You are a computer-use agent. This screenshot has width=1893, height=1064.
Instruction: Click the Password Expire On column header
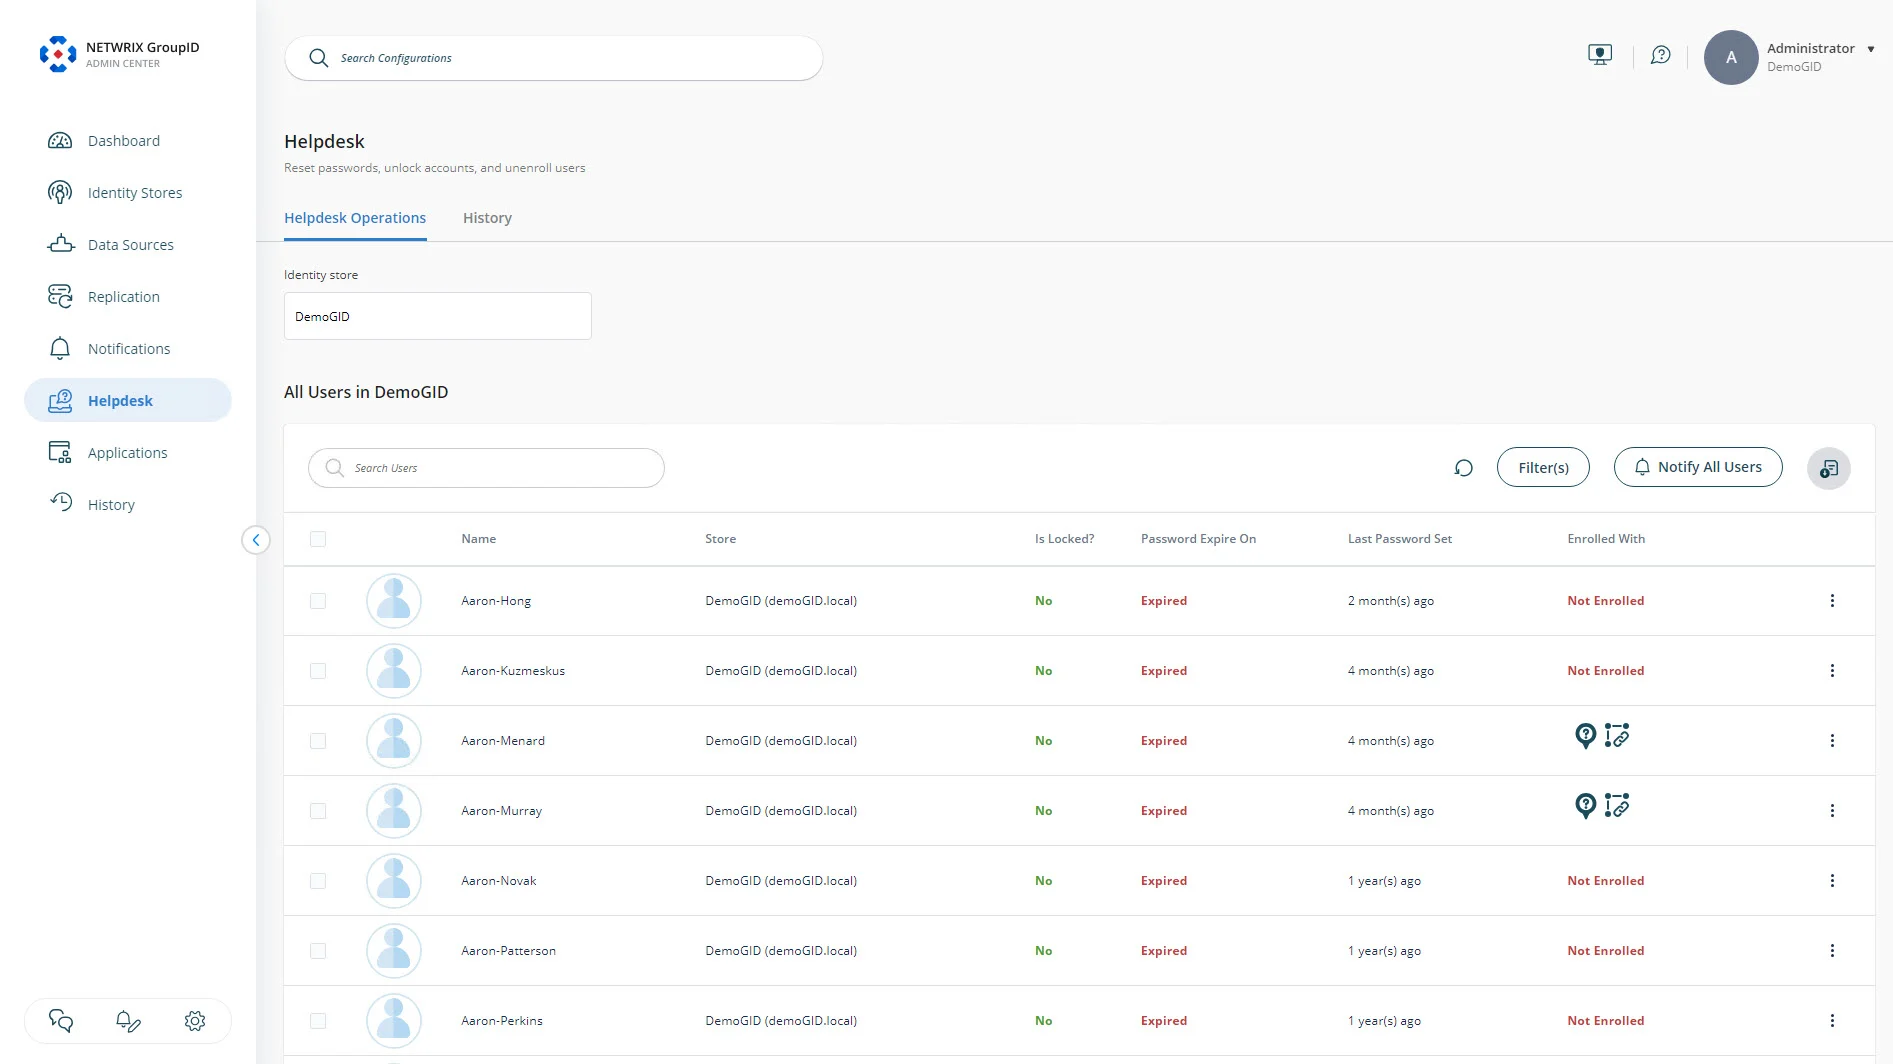(1198, 539)
